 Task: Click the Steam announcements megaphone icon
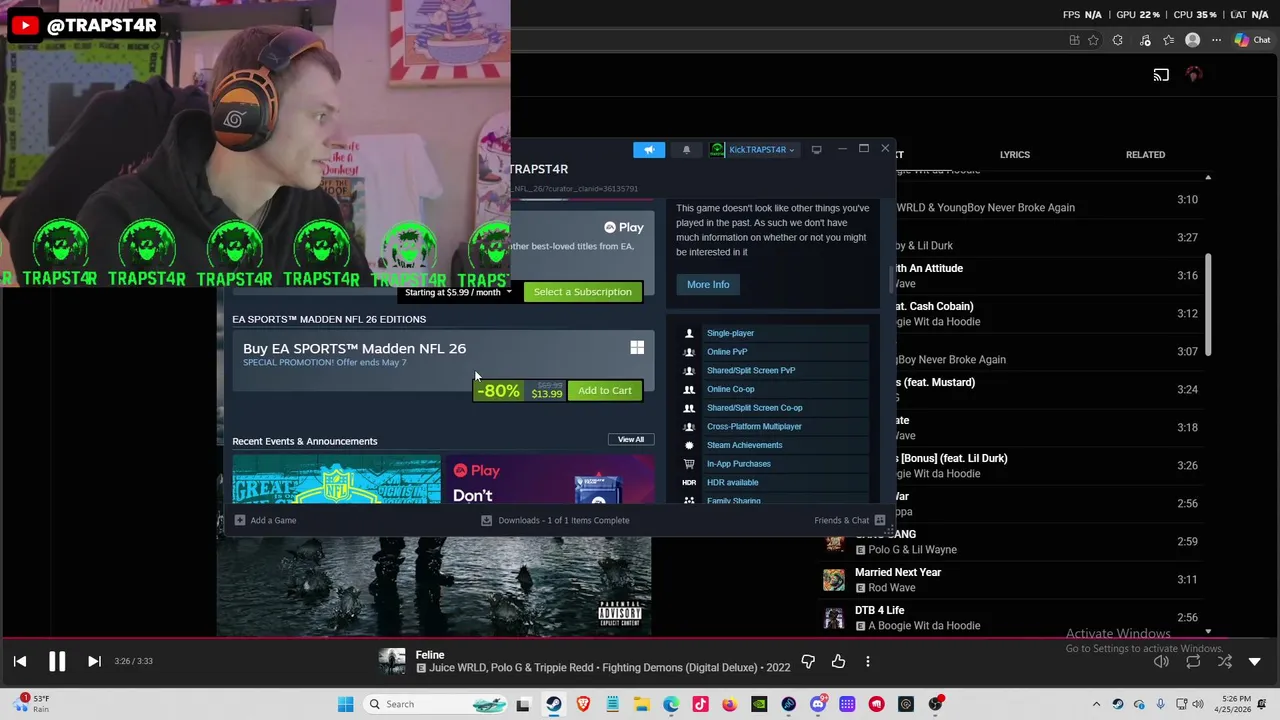point(649,150)
